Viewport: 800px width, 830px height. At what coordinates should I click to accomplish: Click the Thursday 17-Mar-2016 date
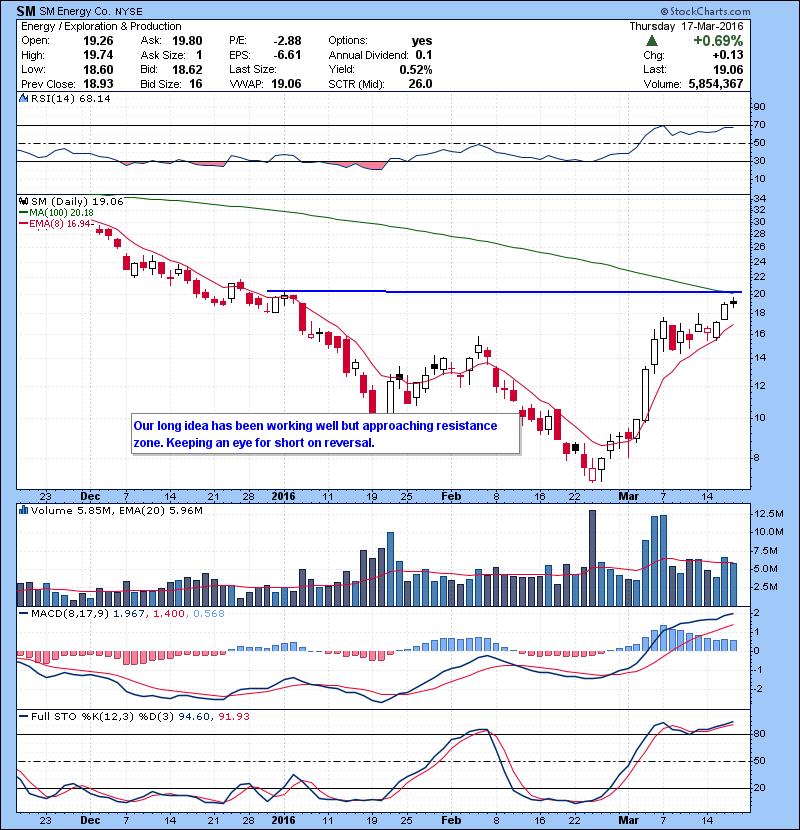pyautogui.click(x=686, y=26)
